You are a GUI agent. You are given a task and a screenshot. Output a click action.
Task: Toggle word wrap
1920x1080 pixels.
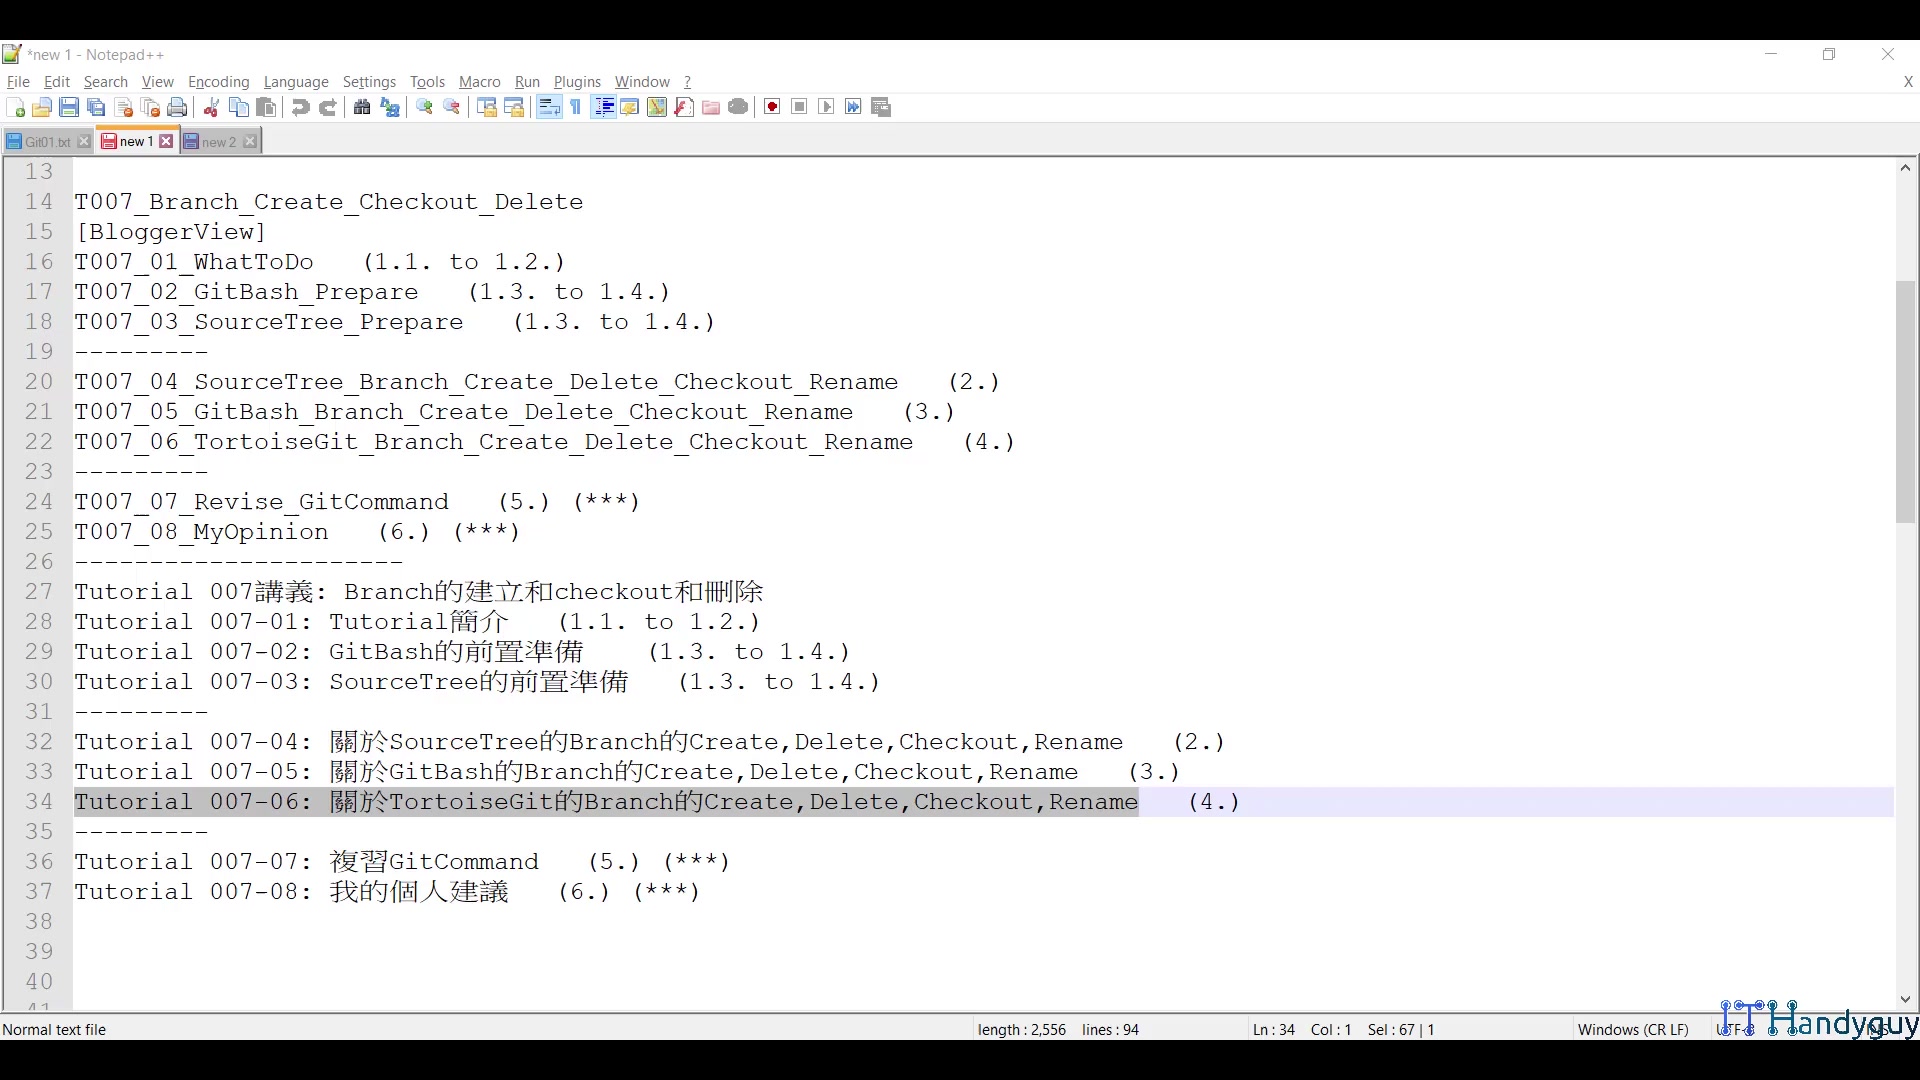[549, 107]
